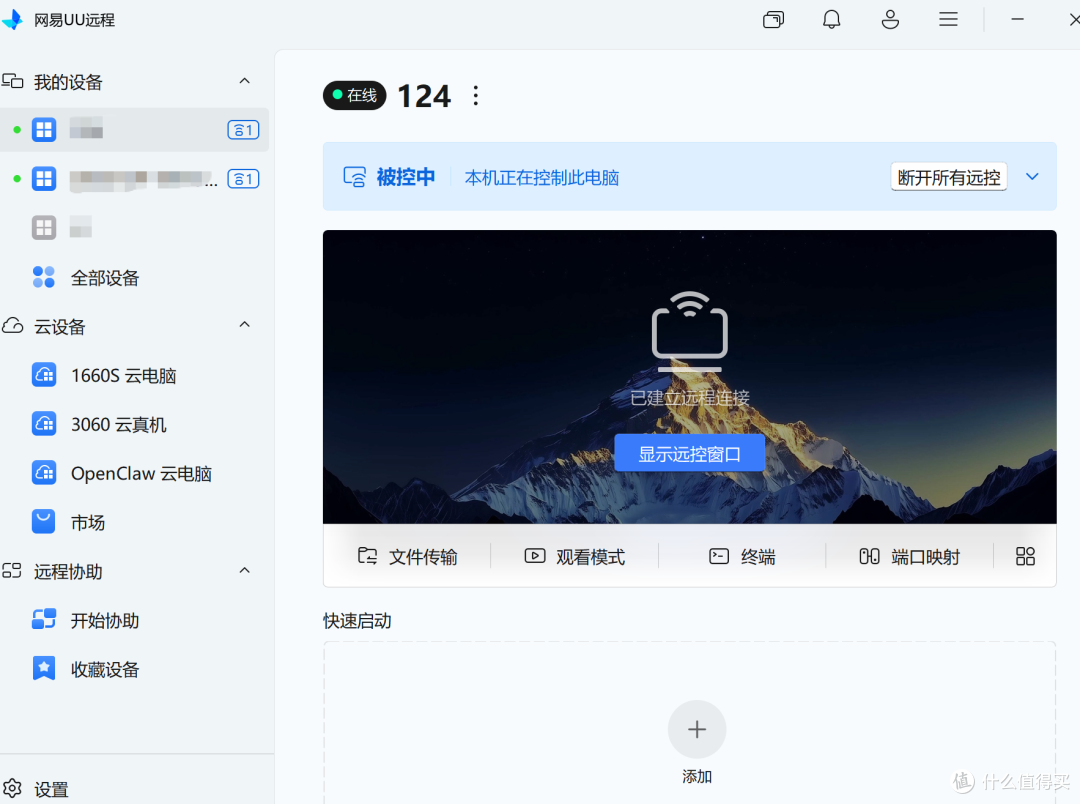Open 1660S 云电脑
Viewport: 1080px width, 804px height.
[134, 375]
